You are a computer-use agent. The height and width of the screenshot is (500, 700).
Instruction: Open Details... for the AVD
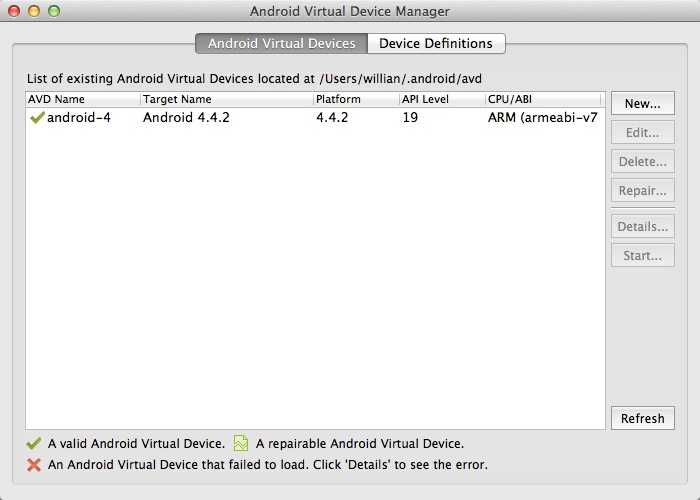click(x=642, y=227)
